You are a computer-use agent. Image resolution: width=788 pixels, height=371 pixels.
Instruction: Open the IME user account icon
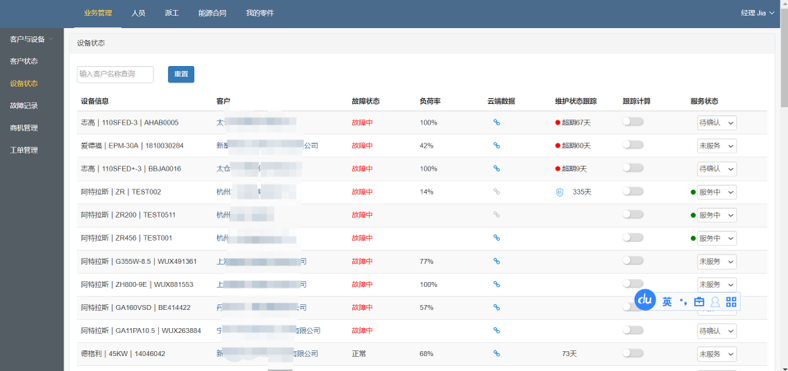(x=715, y=302)
